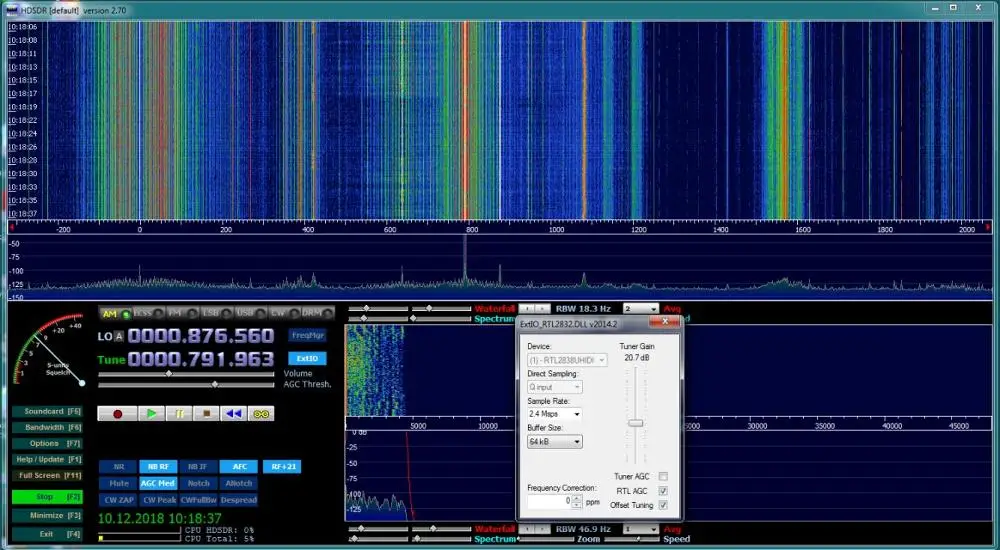Click the blue Rewind icon
Image resolution: width=1000 pixels, height=550 pixels.
pos(233,413)
